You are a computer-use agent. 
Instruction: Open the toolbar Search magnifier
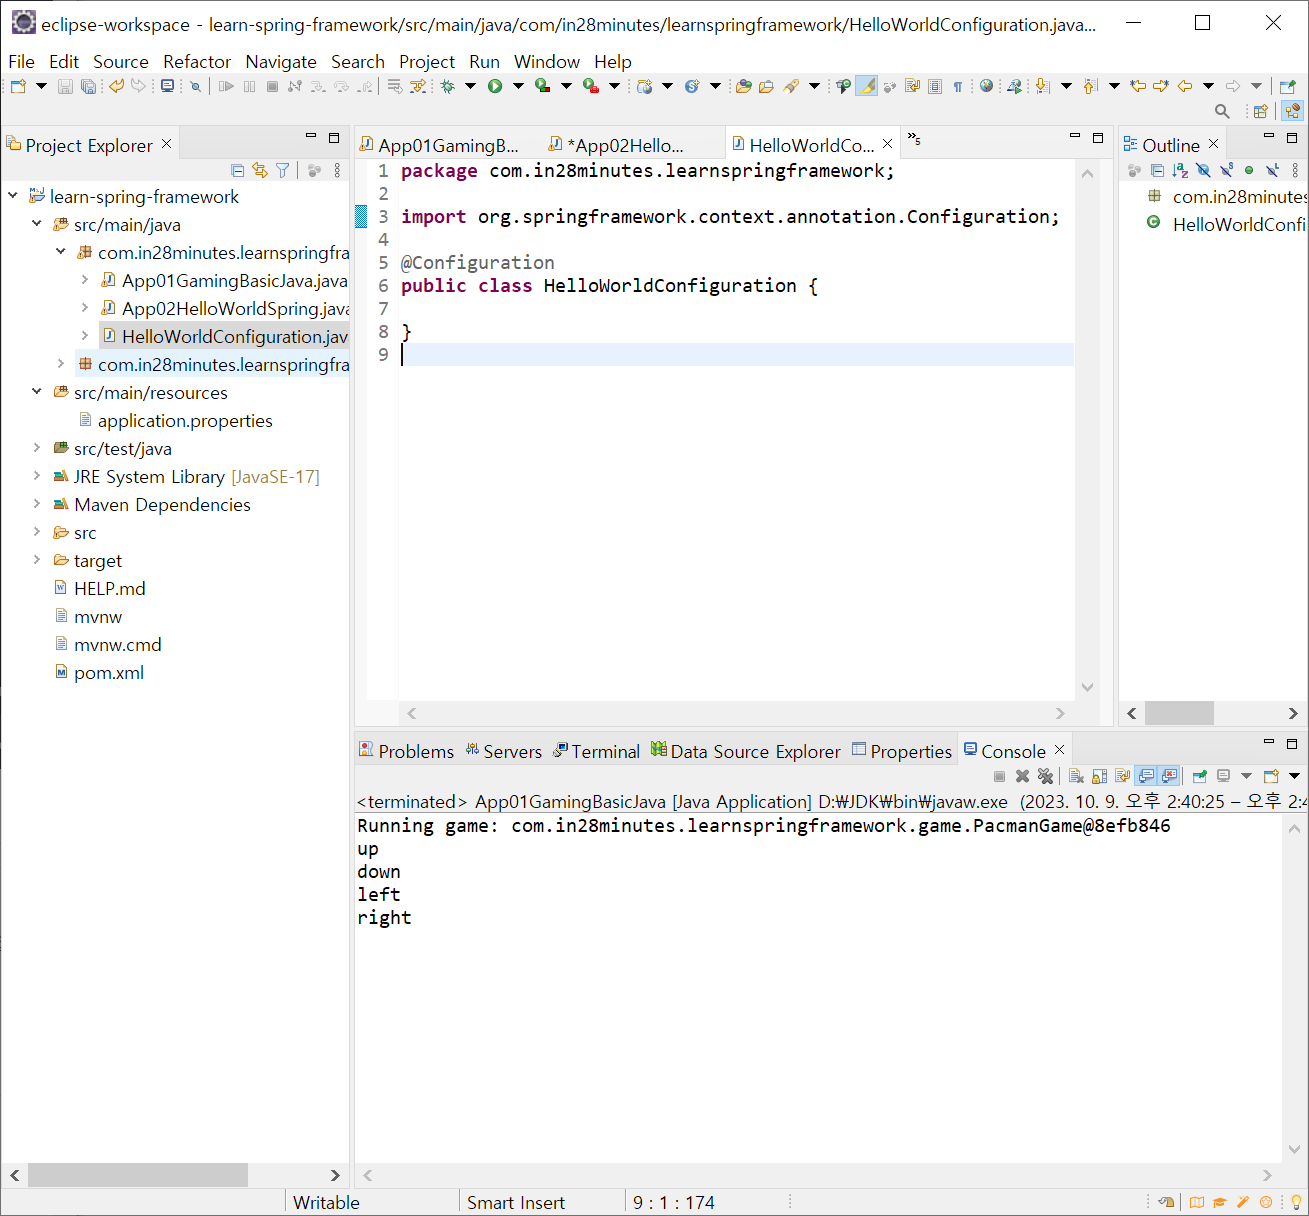click(1222, 111)
